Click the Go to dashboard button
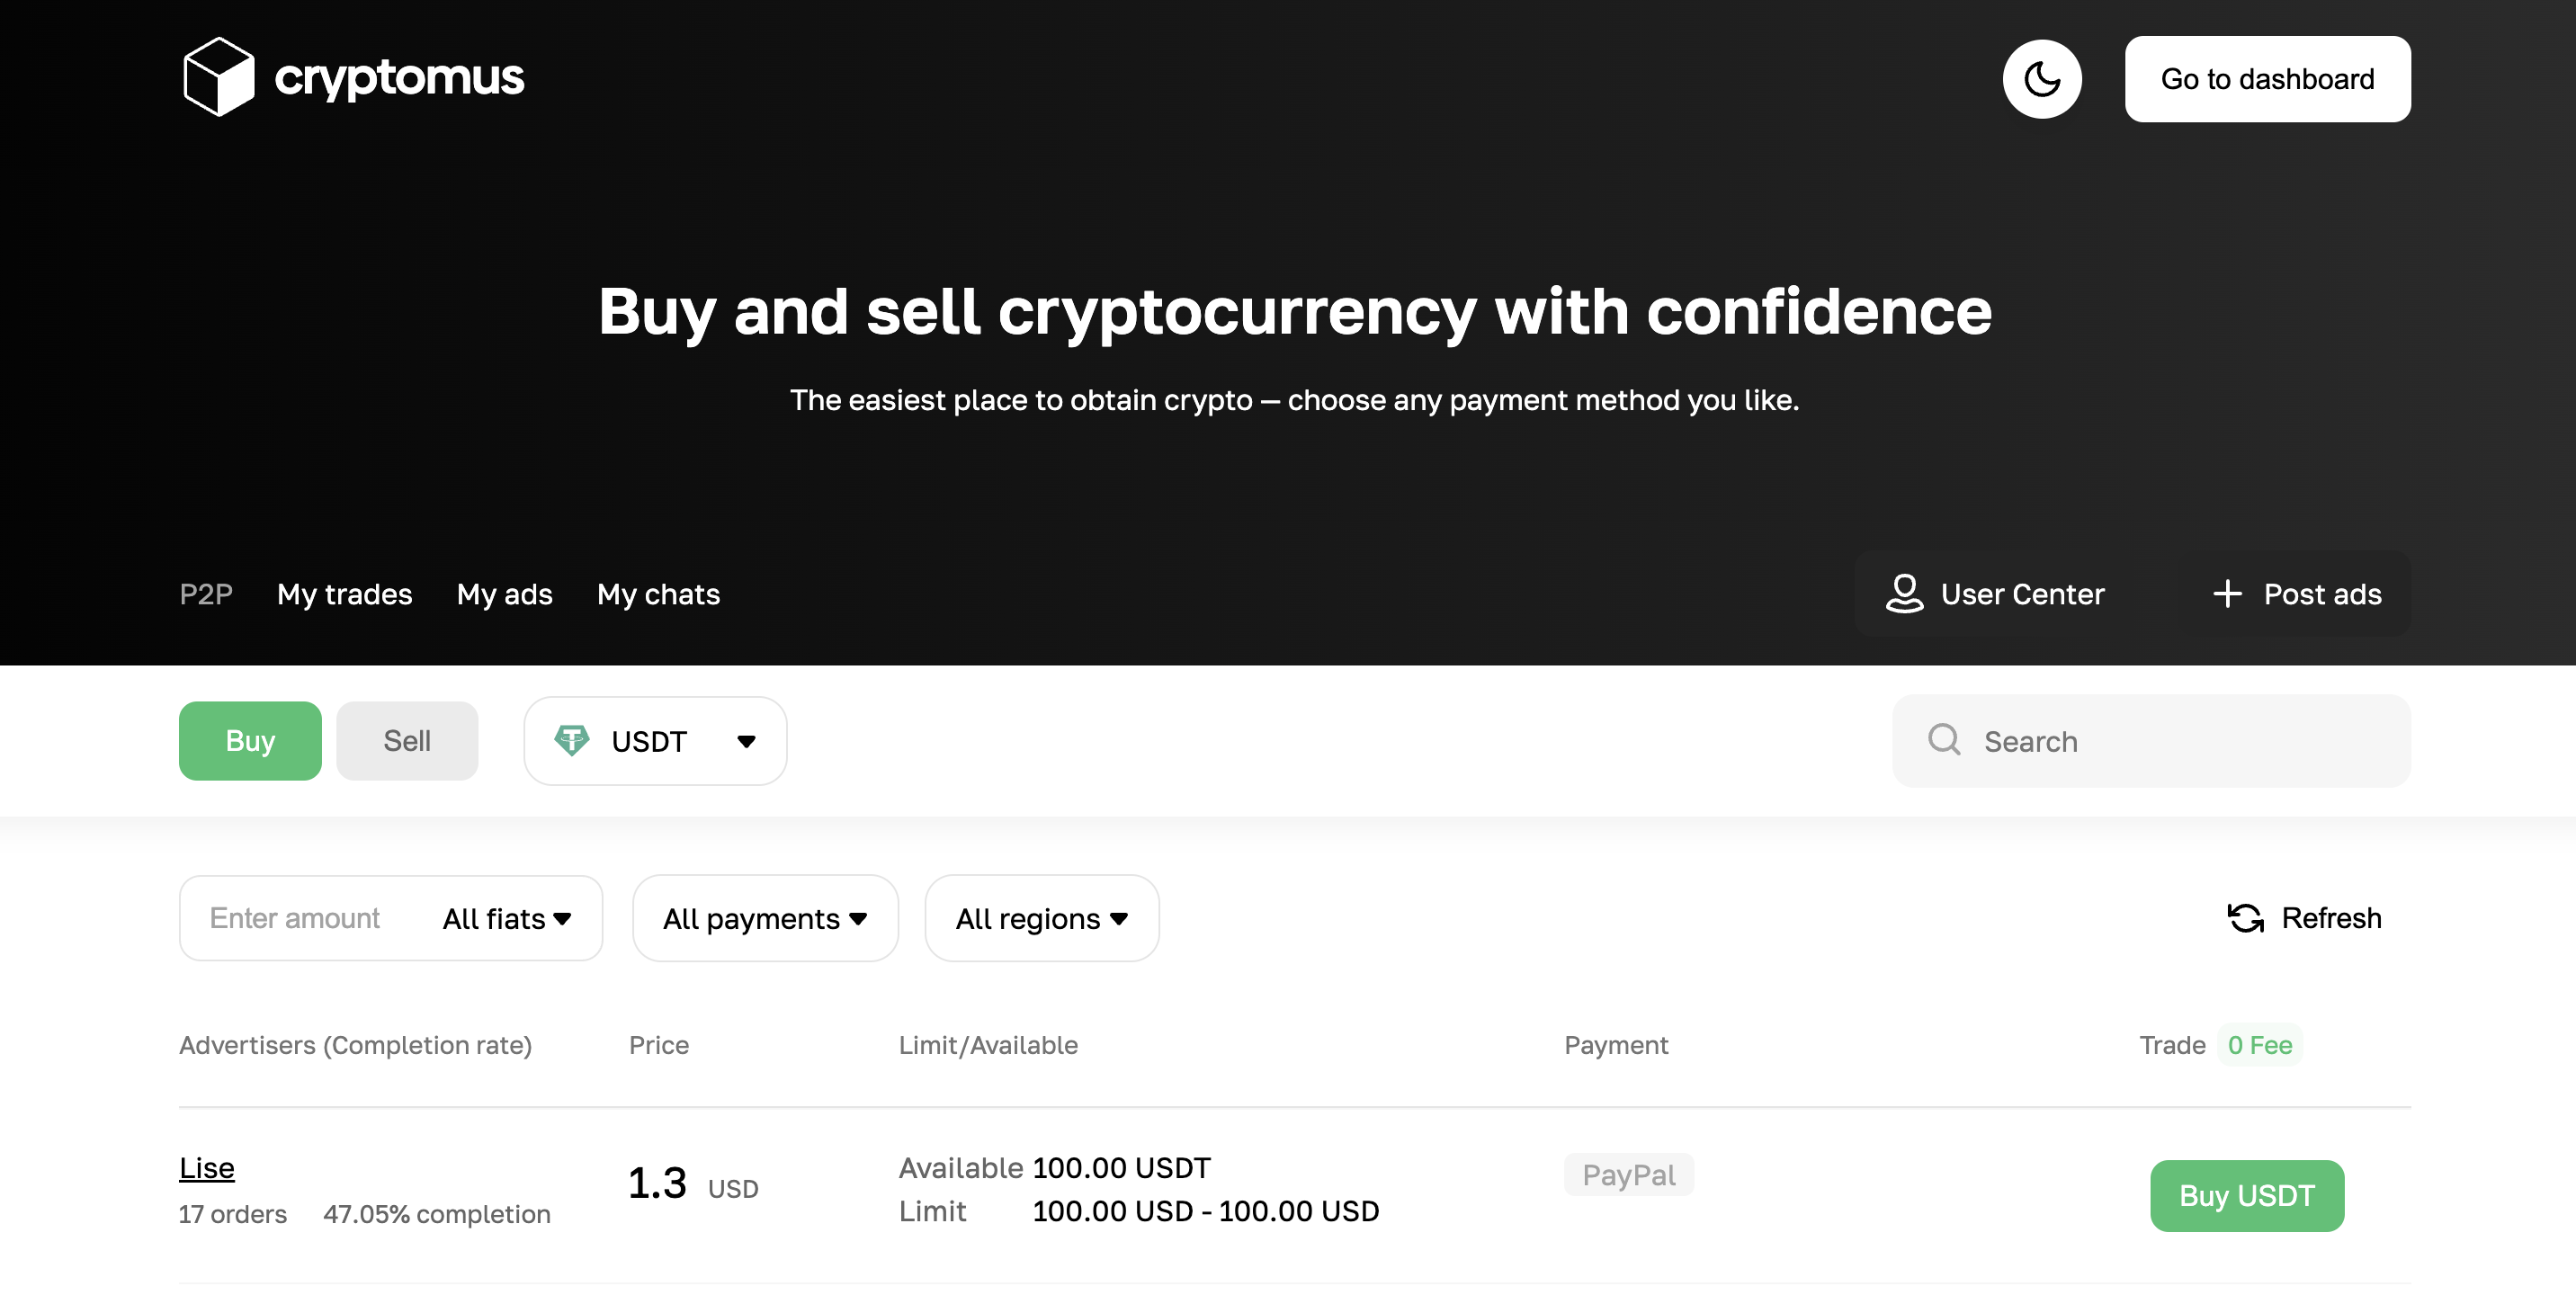Viewport: 2576px width, 1295px height. click(2267, 79)
